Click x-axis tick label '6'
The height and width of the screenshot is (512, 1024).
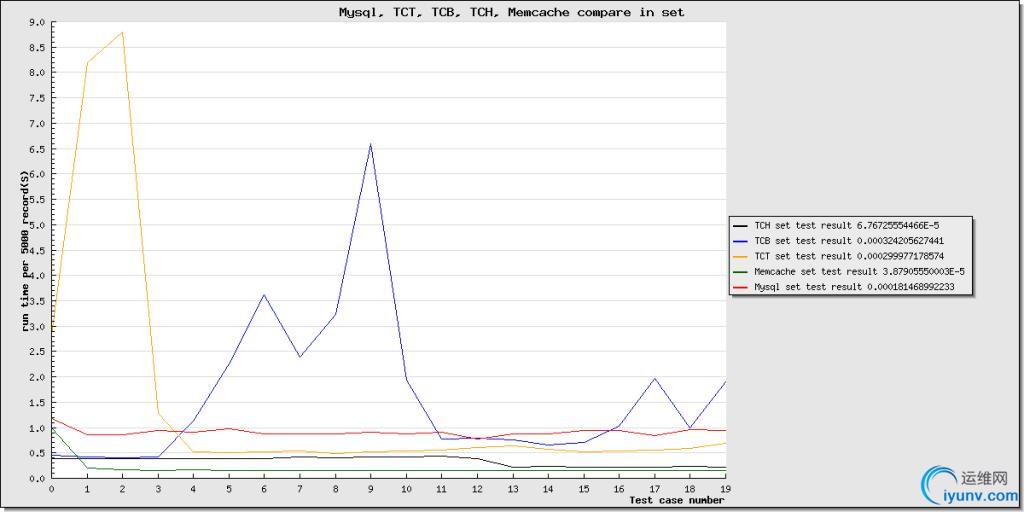pos(264,488)
